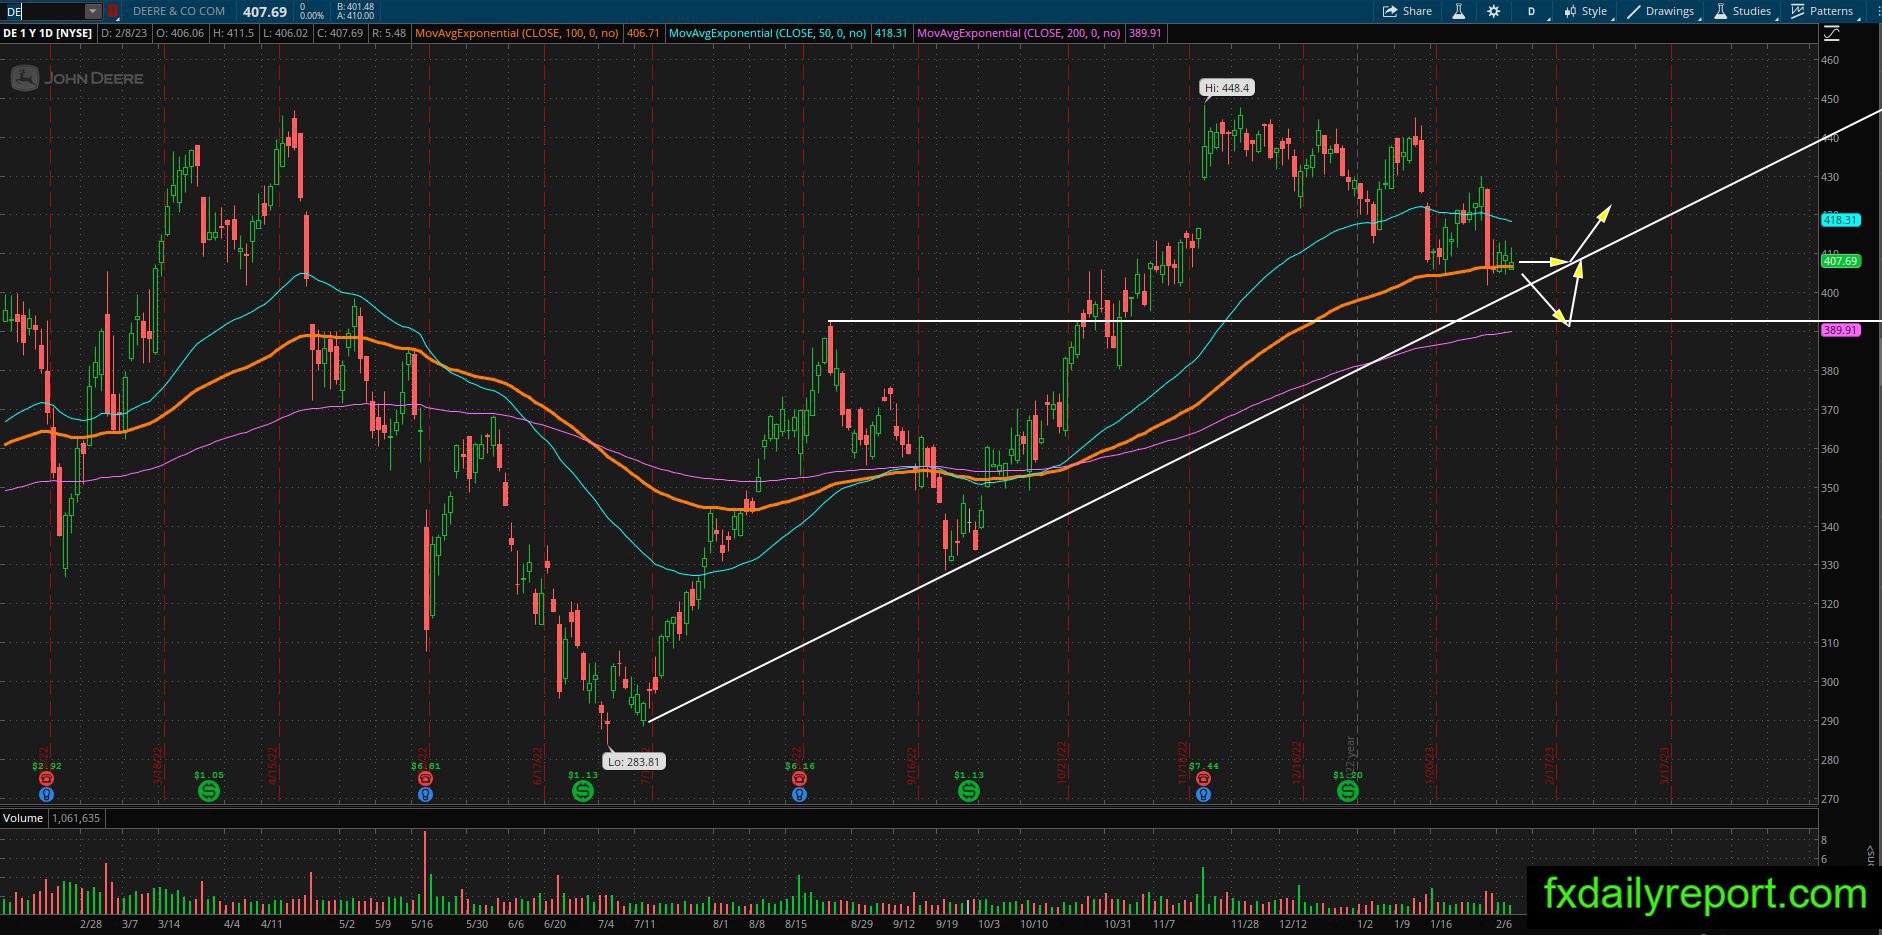This screenshot has width=1882, height=935.
Task: Click the 300 label on price axis
Action: tap(1830, 682)
